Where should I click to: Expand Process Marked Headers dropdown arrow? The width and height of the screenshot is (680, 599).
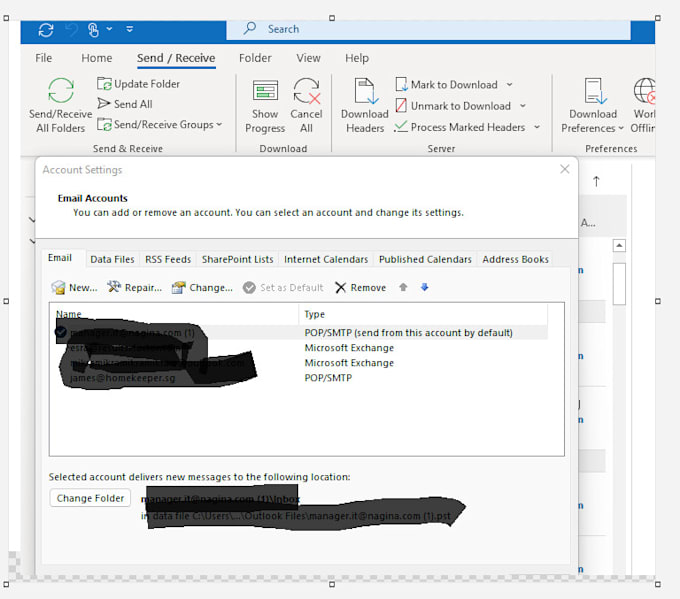537,127
